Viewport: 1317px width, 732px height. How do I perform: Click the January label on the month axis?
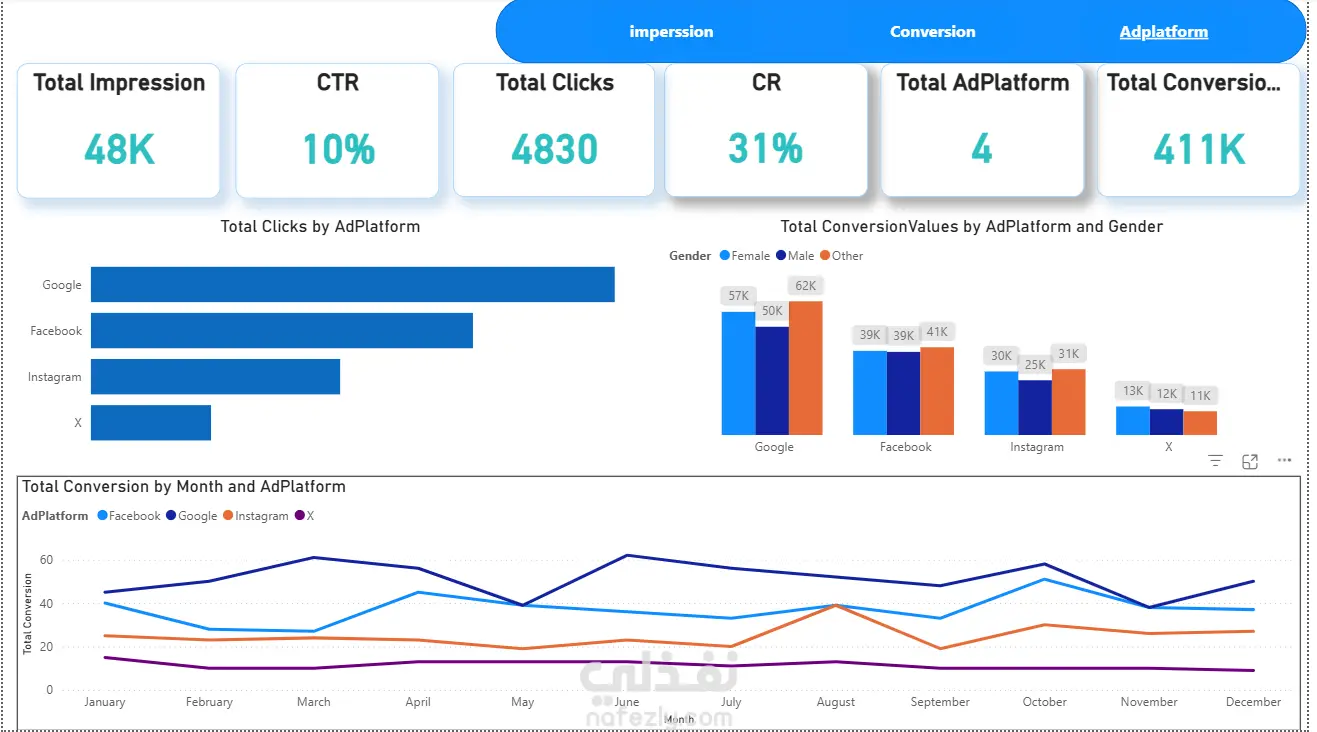tap(105, 702)
